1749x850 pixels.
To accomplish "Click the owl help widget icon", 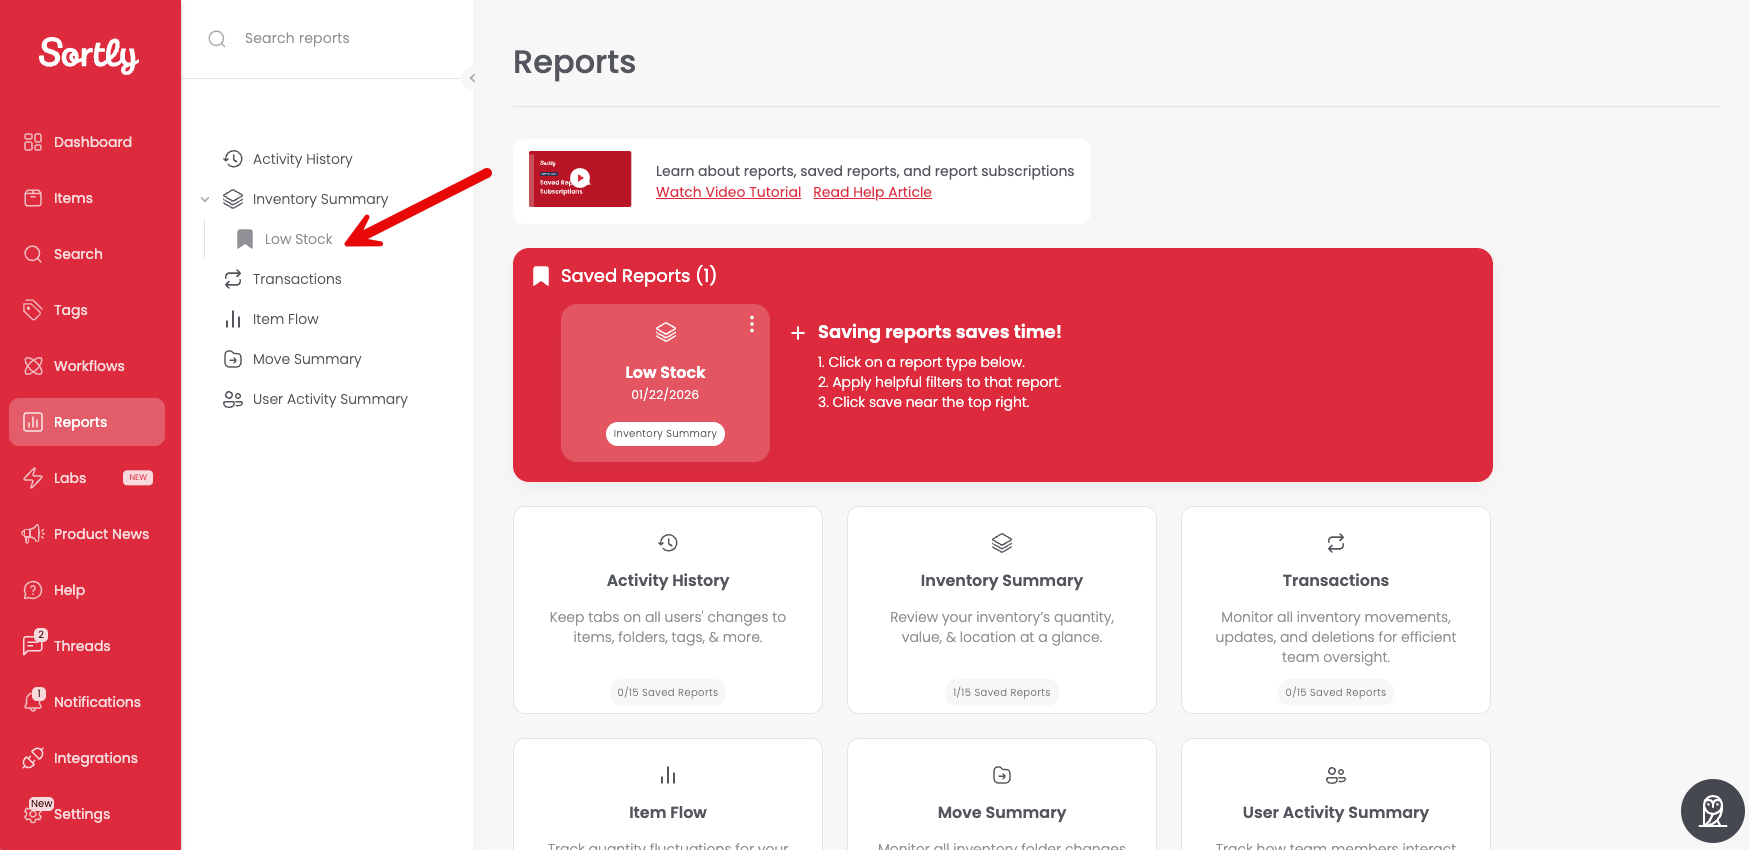I will click(x=1713, y=811).
